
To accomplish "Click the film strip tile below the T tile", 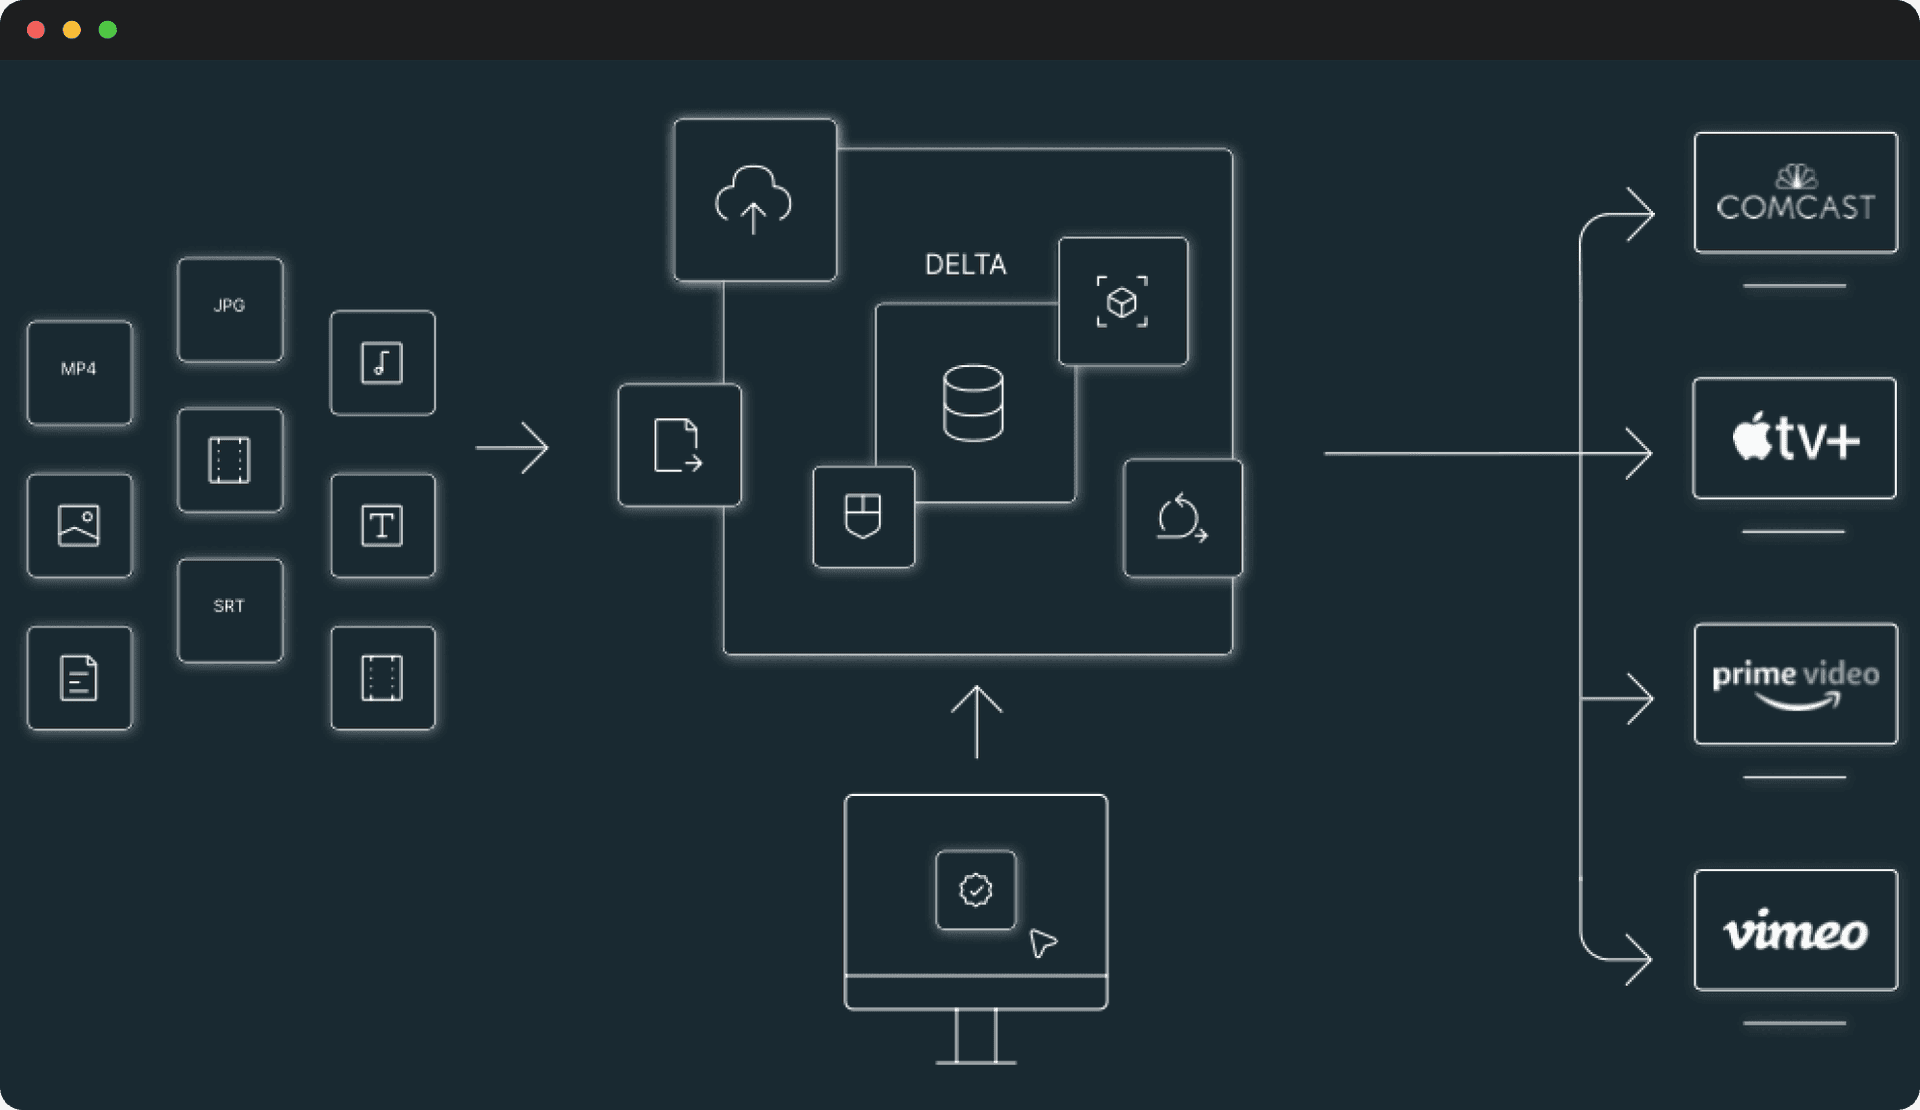I will pos(382,678).
